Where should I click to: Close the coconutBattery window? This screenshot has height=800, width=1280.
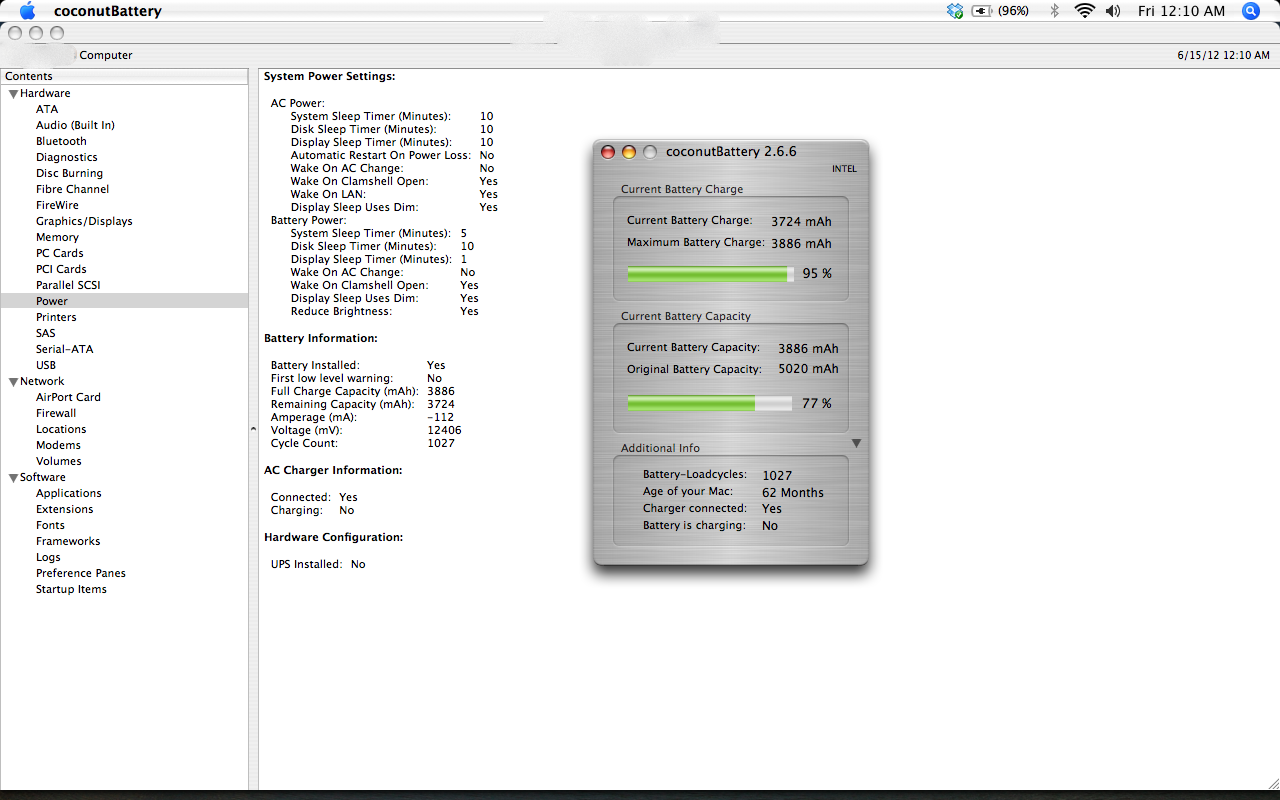coord(607,152)
